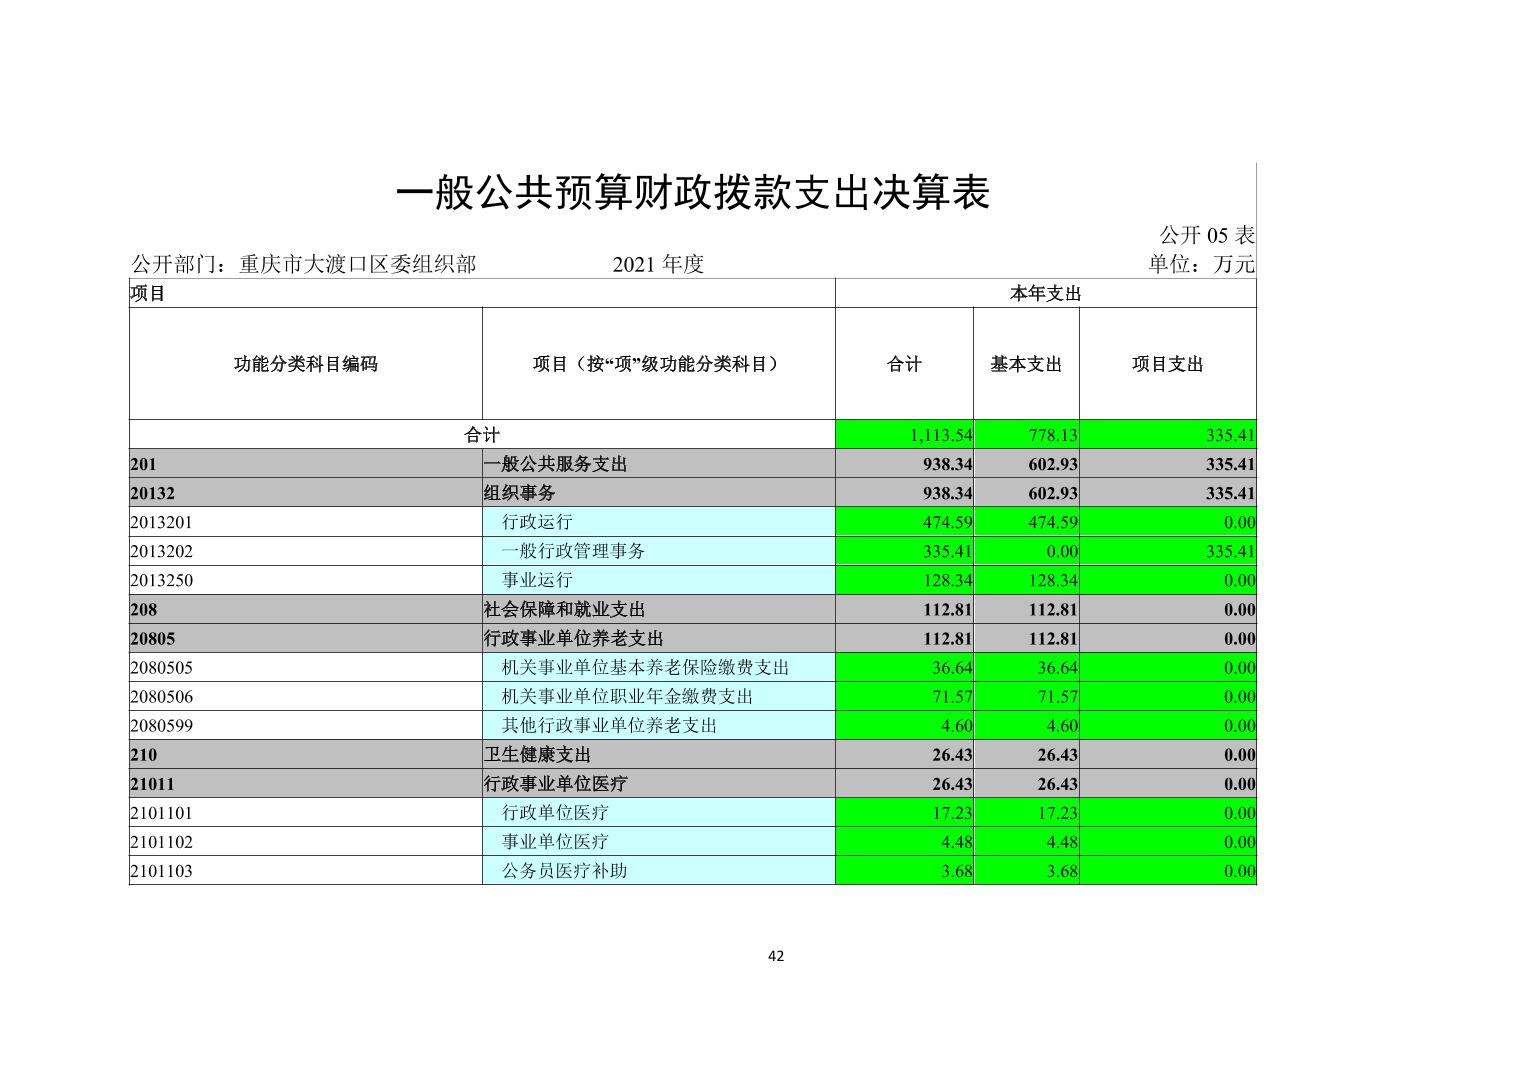Select code cell 2013201
This screenshot has height=1074, width=1520.
point(305,522)
